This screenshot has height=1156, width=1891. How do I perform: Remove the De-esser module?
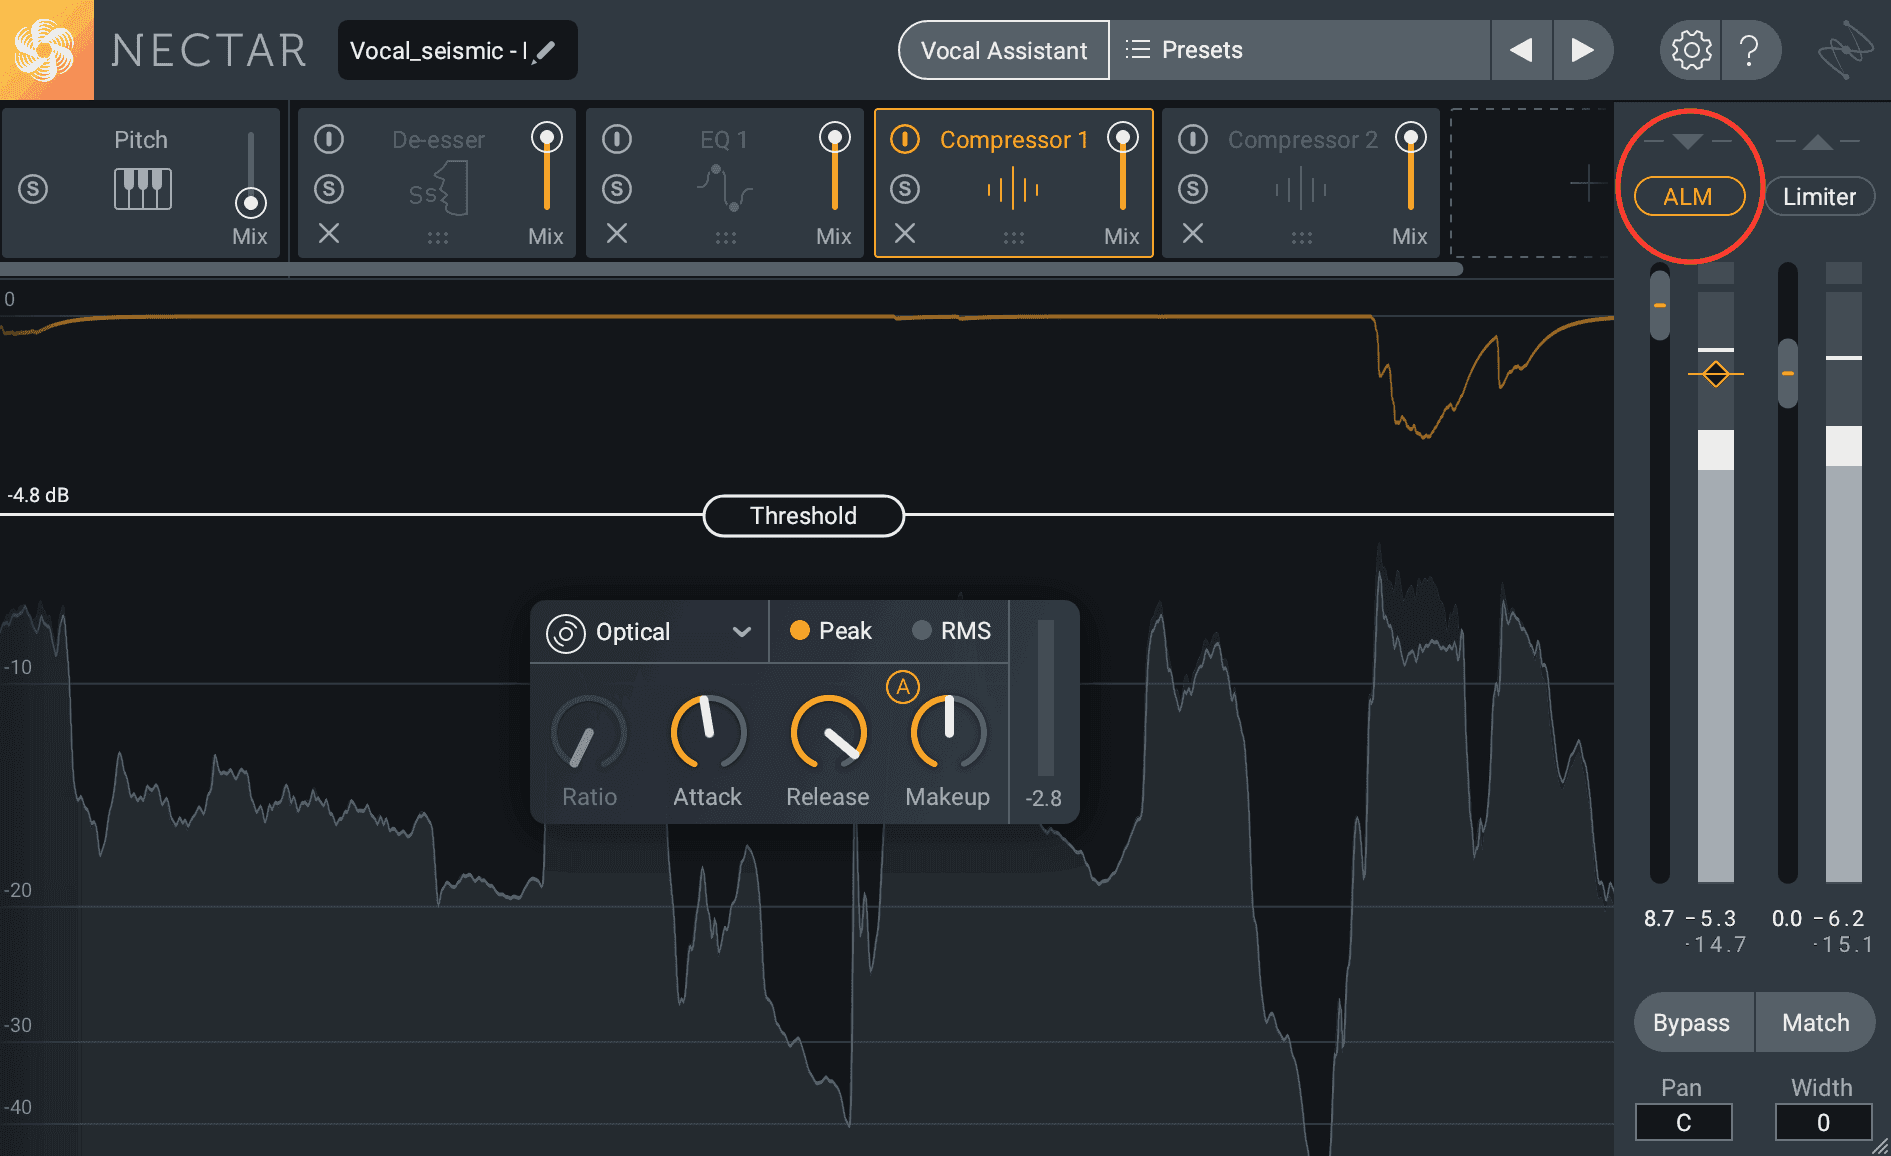click(x=329, y=233)
